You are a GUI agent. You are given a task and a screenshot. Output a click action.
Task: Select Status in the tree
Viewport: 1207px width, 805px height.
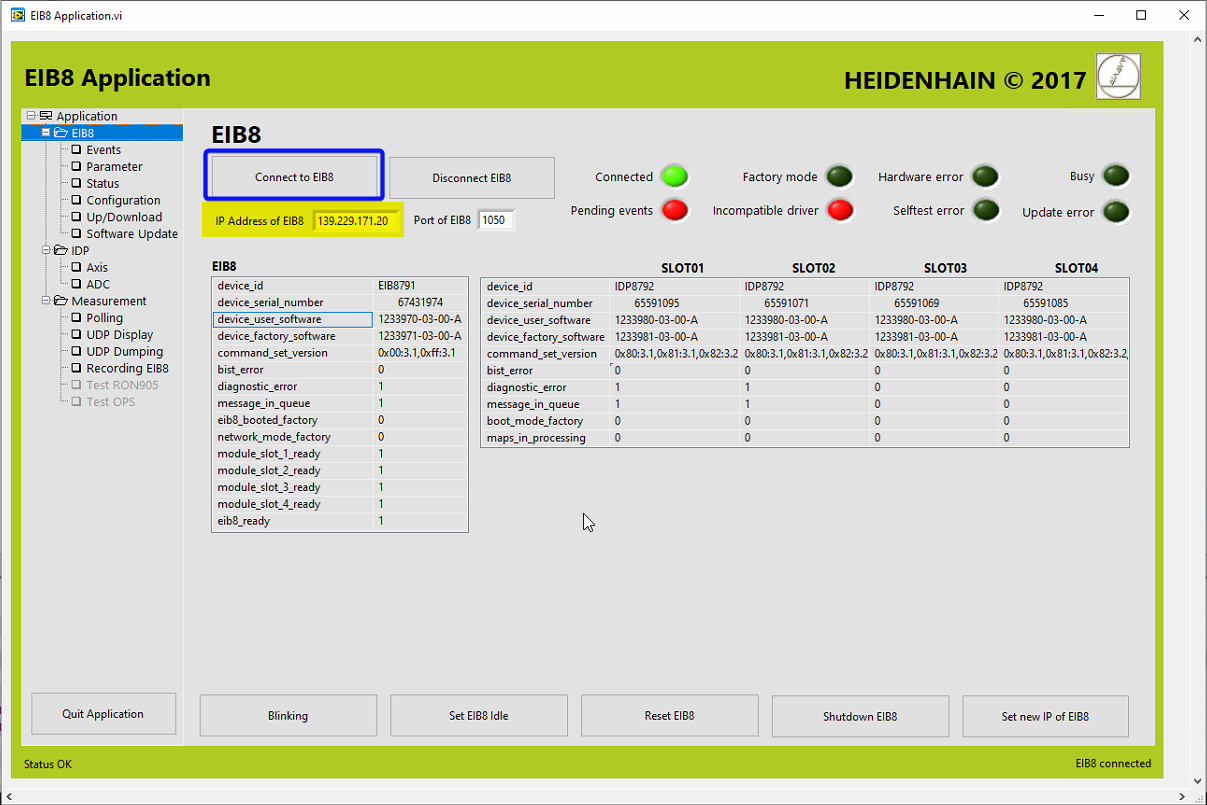[x=102, y=184]
